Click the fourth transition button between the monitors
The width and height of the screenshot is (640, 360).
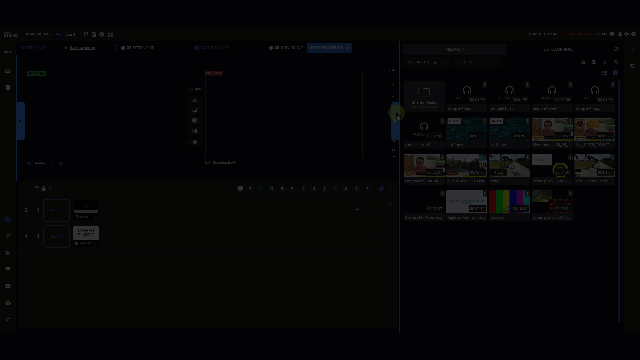tap(195, 131)
